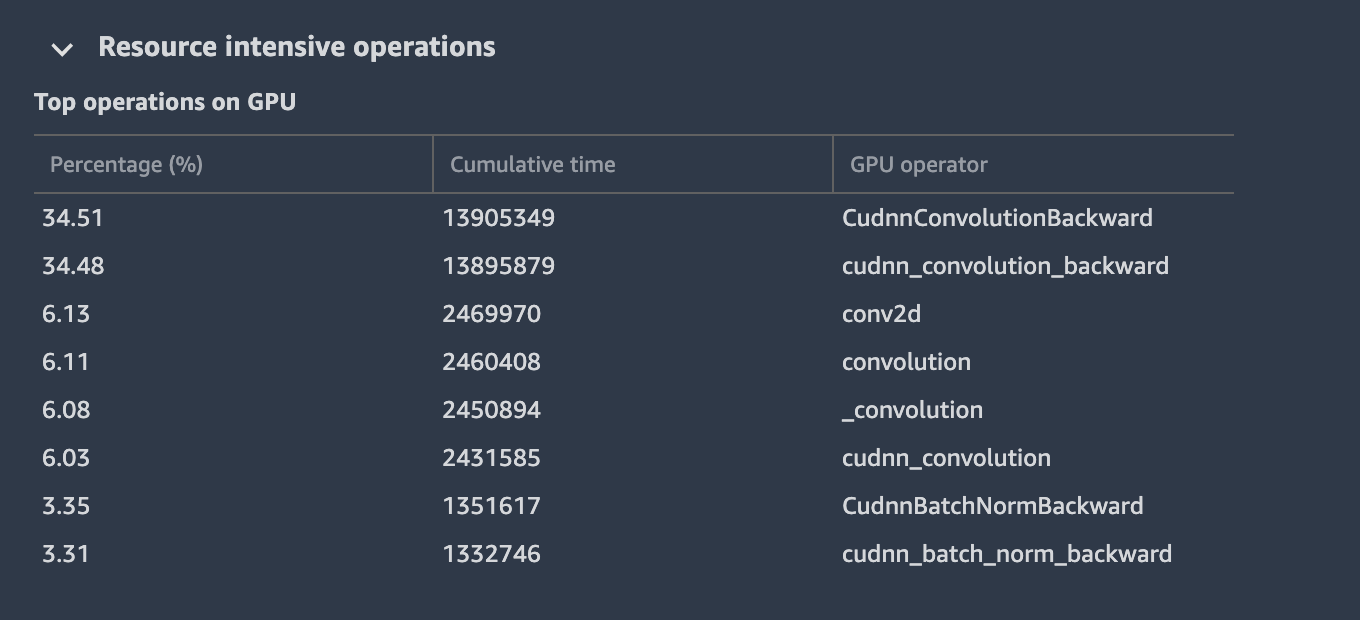Image resolution: width=1360 pixels, height=620 pixels.
Task: Click the 3.35 percentage cell
Action: click(x=66, y=506)
